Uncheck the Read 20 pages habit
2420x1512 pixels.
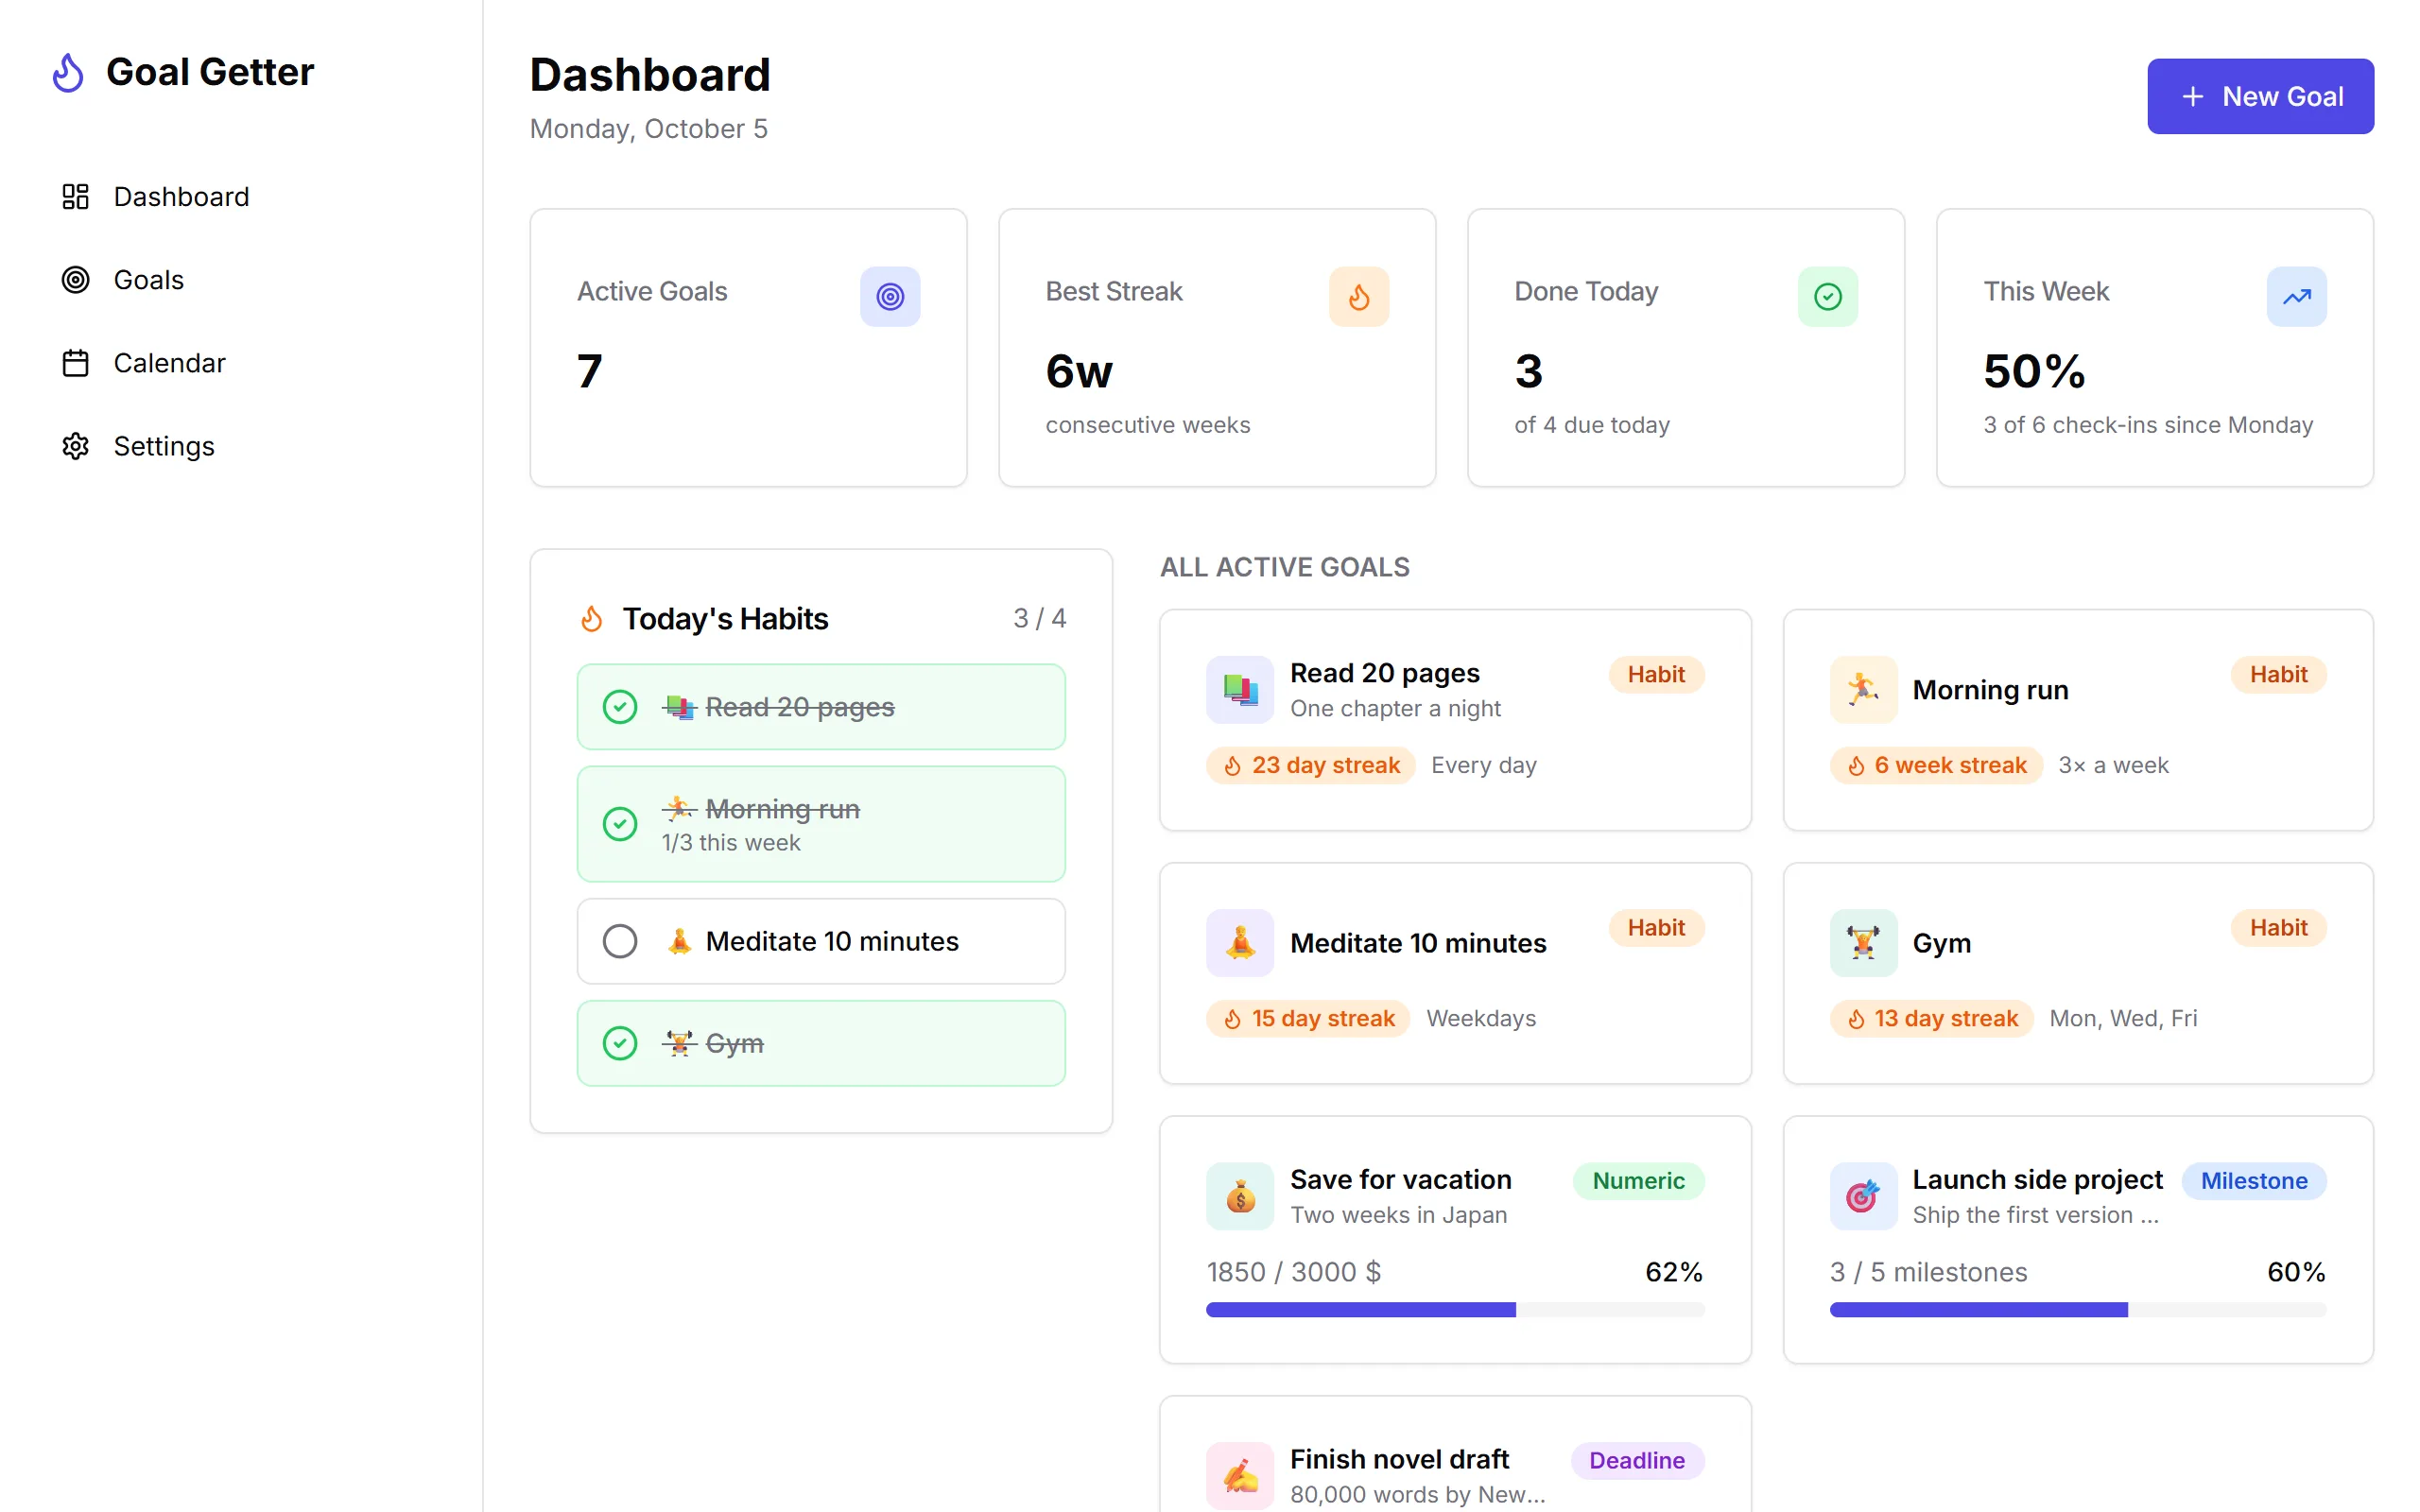620,707
